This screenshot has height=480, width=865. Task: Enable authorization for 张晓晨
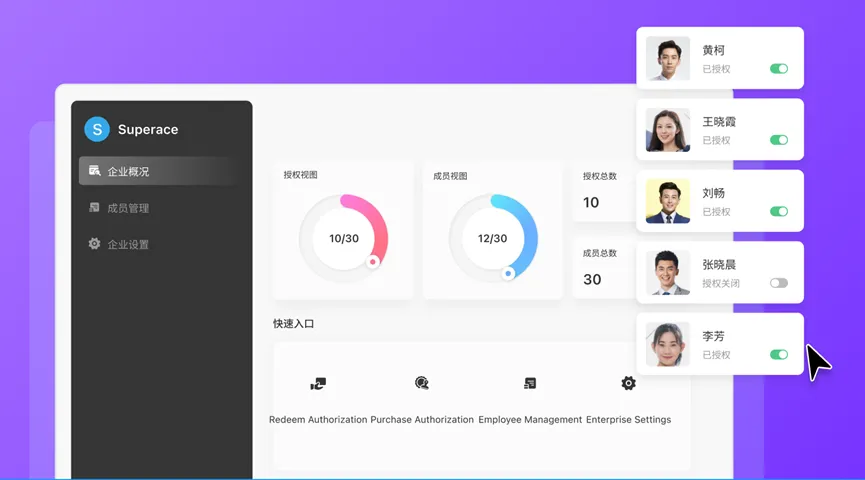coord(779,283)
